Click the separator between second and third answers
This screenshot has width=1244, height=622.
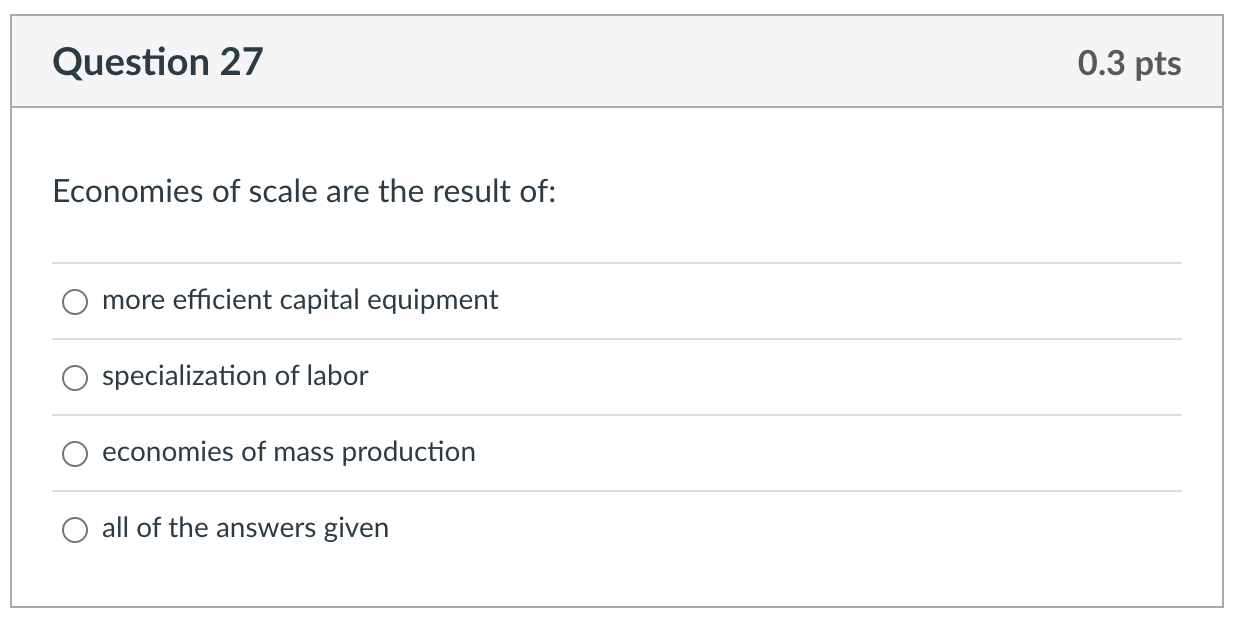click(620, 414)
